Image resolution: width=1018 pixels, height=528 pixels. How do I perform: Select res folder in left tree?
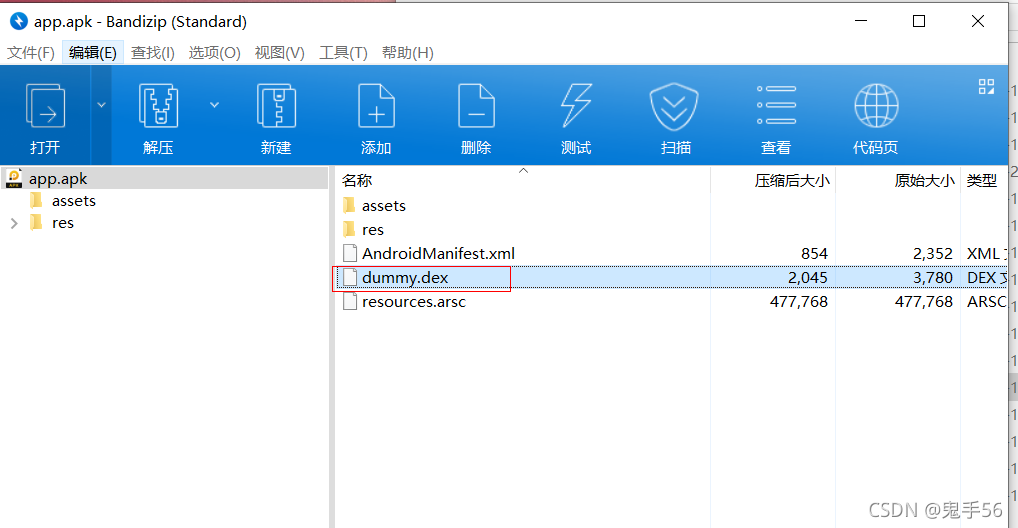(62, 223)
